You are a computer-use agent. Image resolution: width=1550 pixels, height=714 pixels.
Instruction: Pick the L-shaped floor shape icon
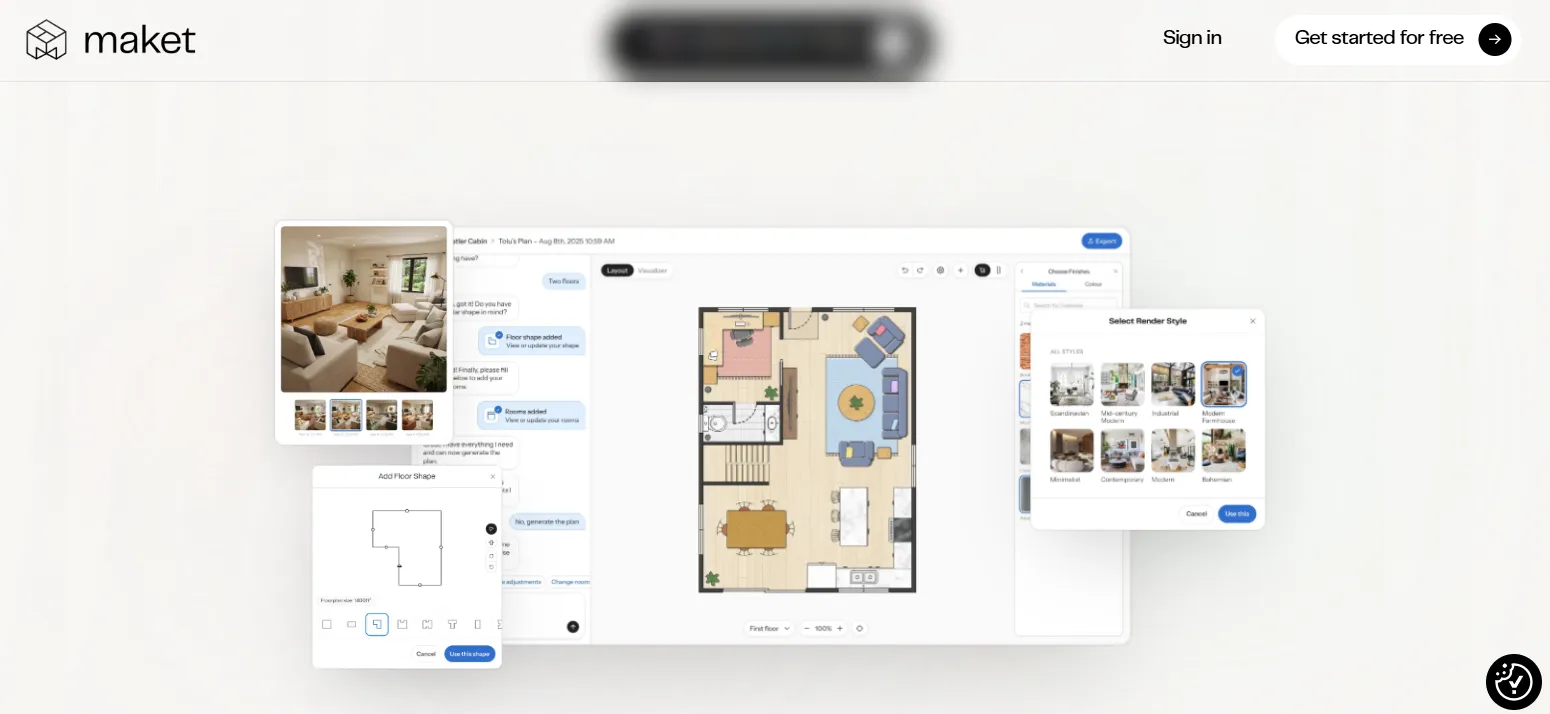(x=377, y=625)
